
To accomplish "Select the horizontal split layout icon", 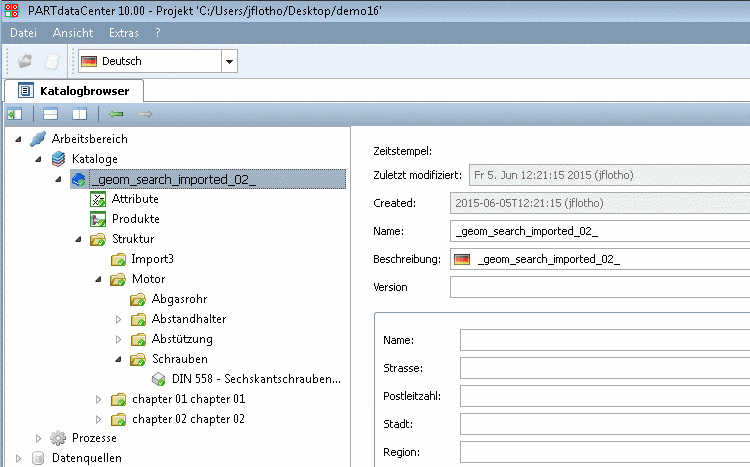I will [x=50, y=114].
